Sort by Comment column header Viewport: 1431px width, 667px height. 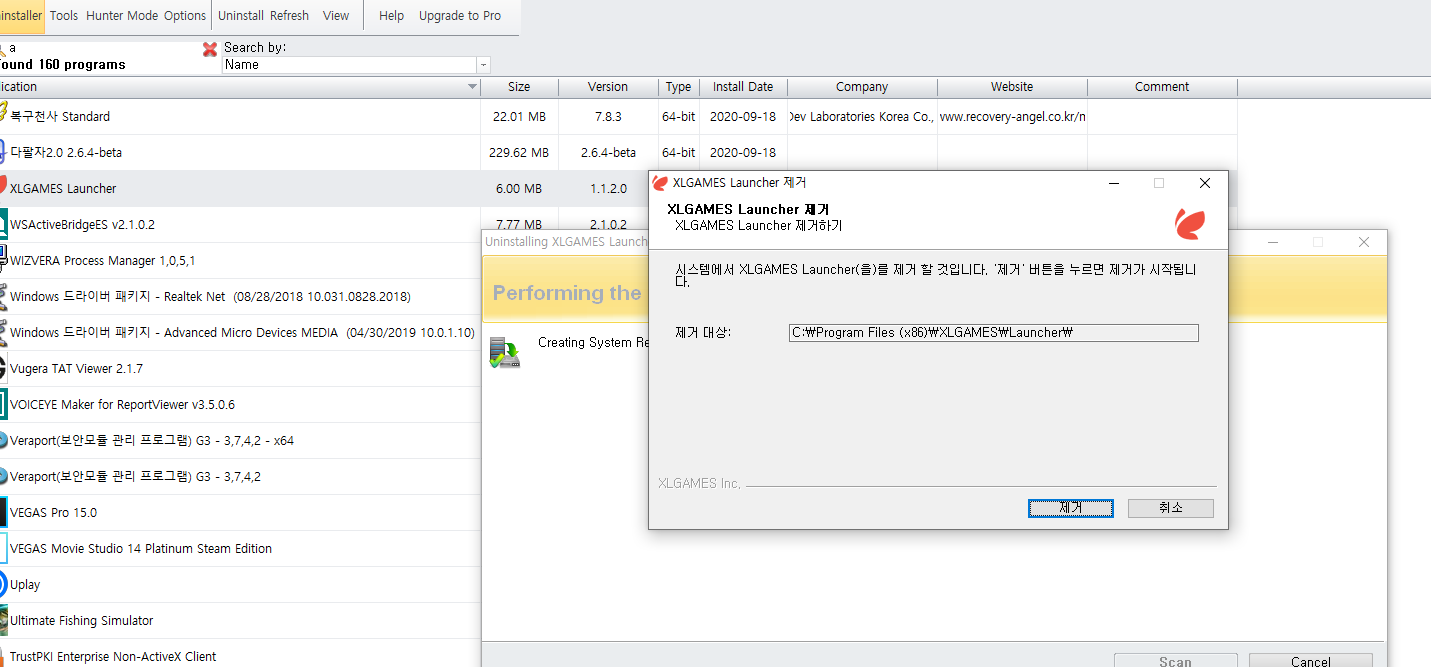[x=1162, y=87]
